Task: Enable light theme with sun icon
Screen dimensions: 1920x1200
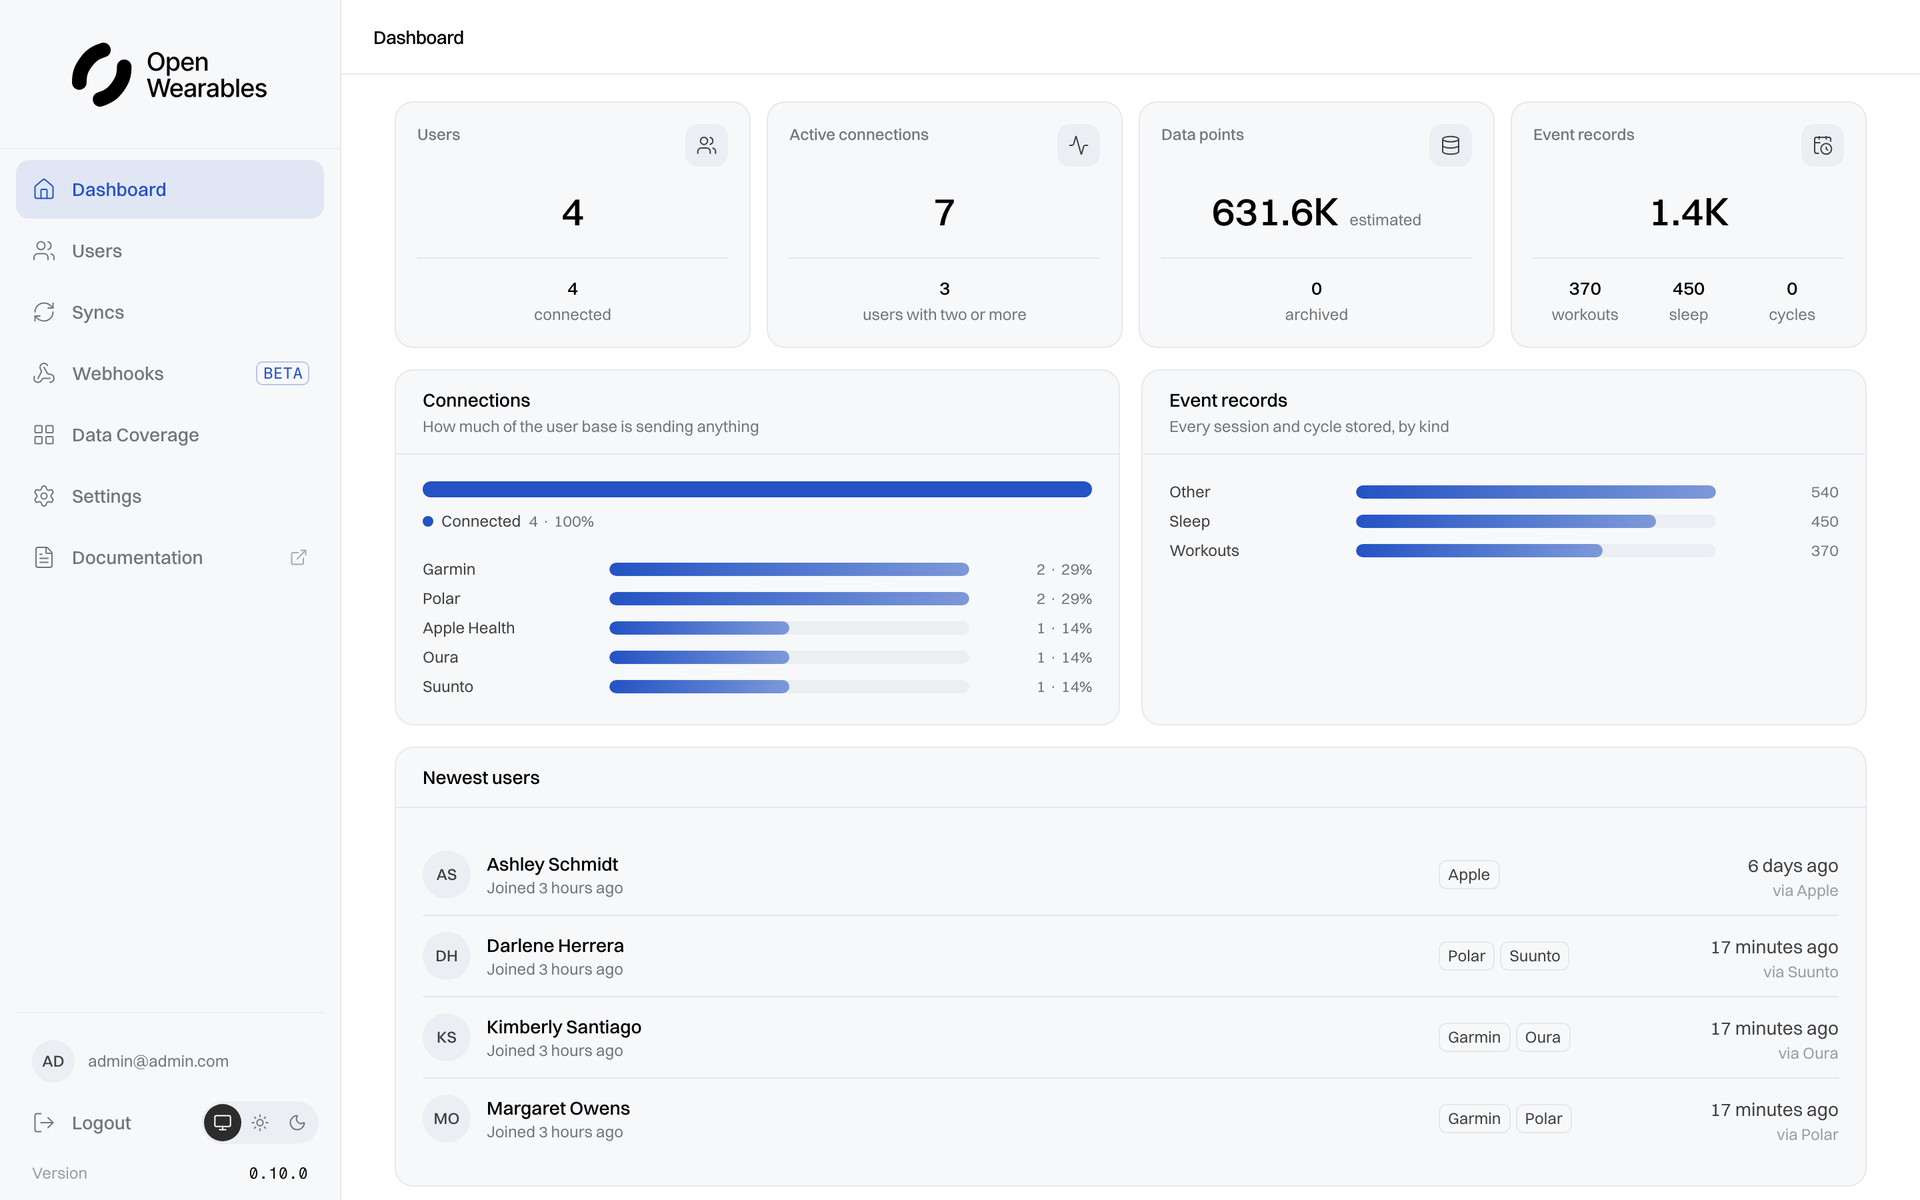Action: pyautogui.click(x=260, y=1123)
